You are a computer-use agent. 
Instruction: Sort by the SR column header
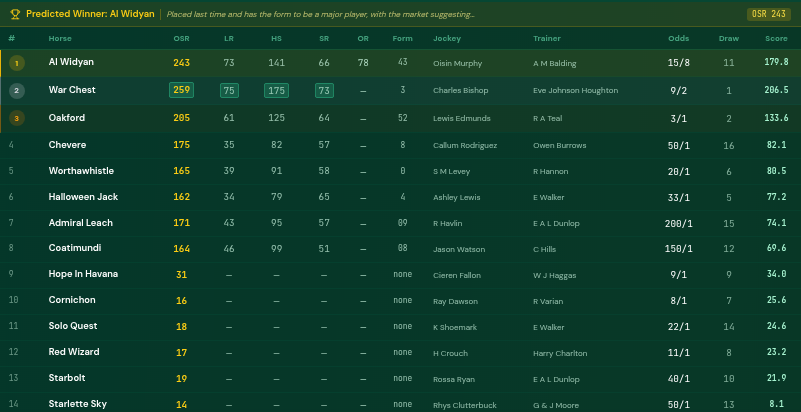pos(324,38)
